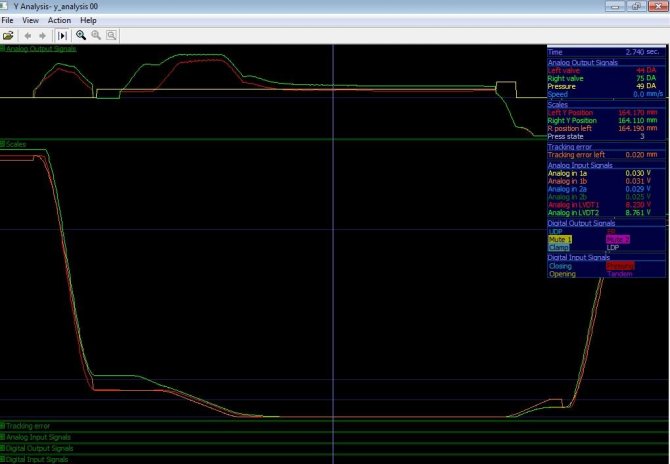
Task: Click the Tandem digital input entry
Action: (620, 274)
